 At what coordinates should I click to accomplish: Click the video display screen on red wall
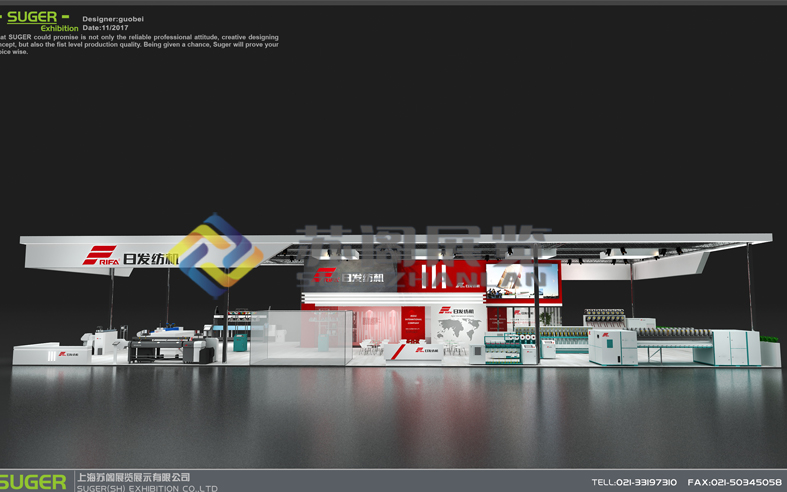(x=522, y=280)
